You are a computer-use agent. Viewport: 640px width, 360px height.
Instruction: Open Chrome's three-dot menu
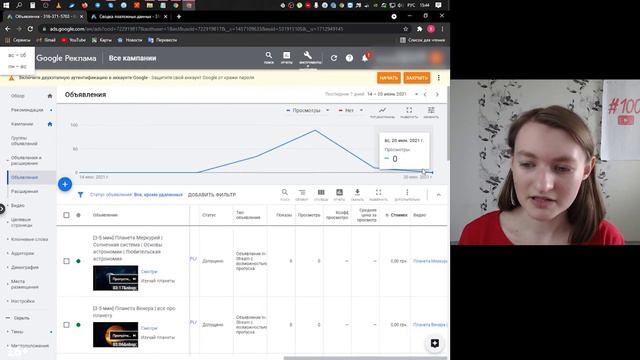click(x=442, y=29)
